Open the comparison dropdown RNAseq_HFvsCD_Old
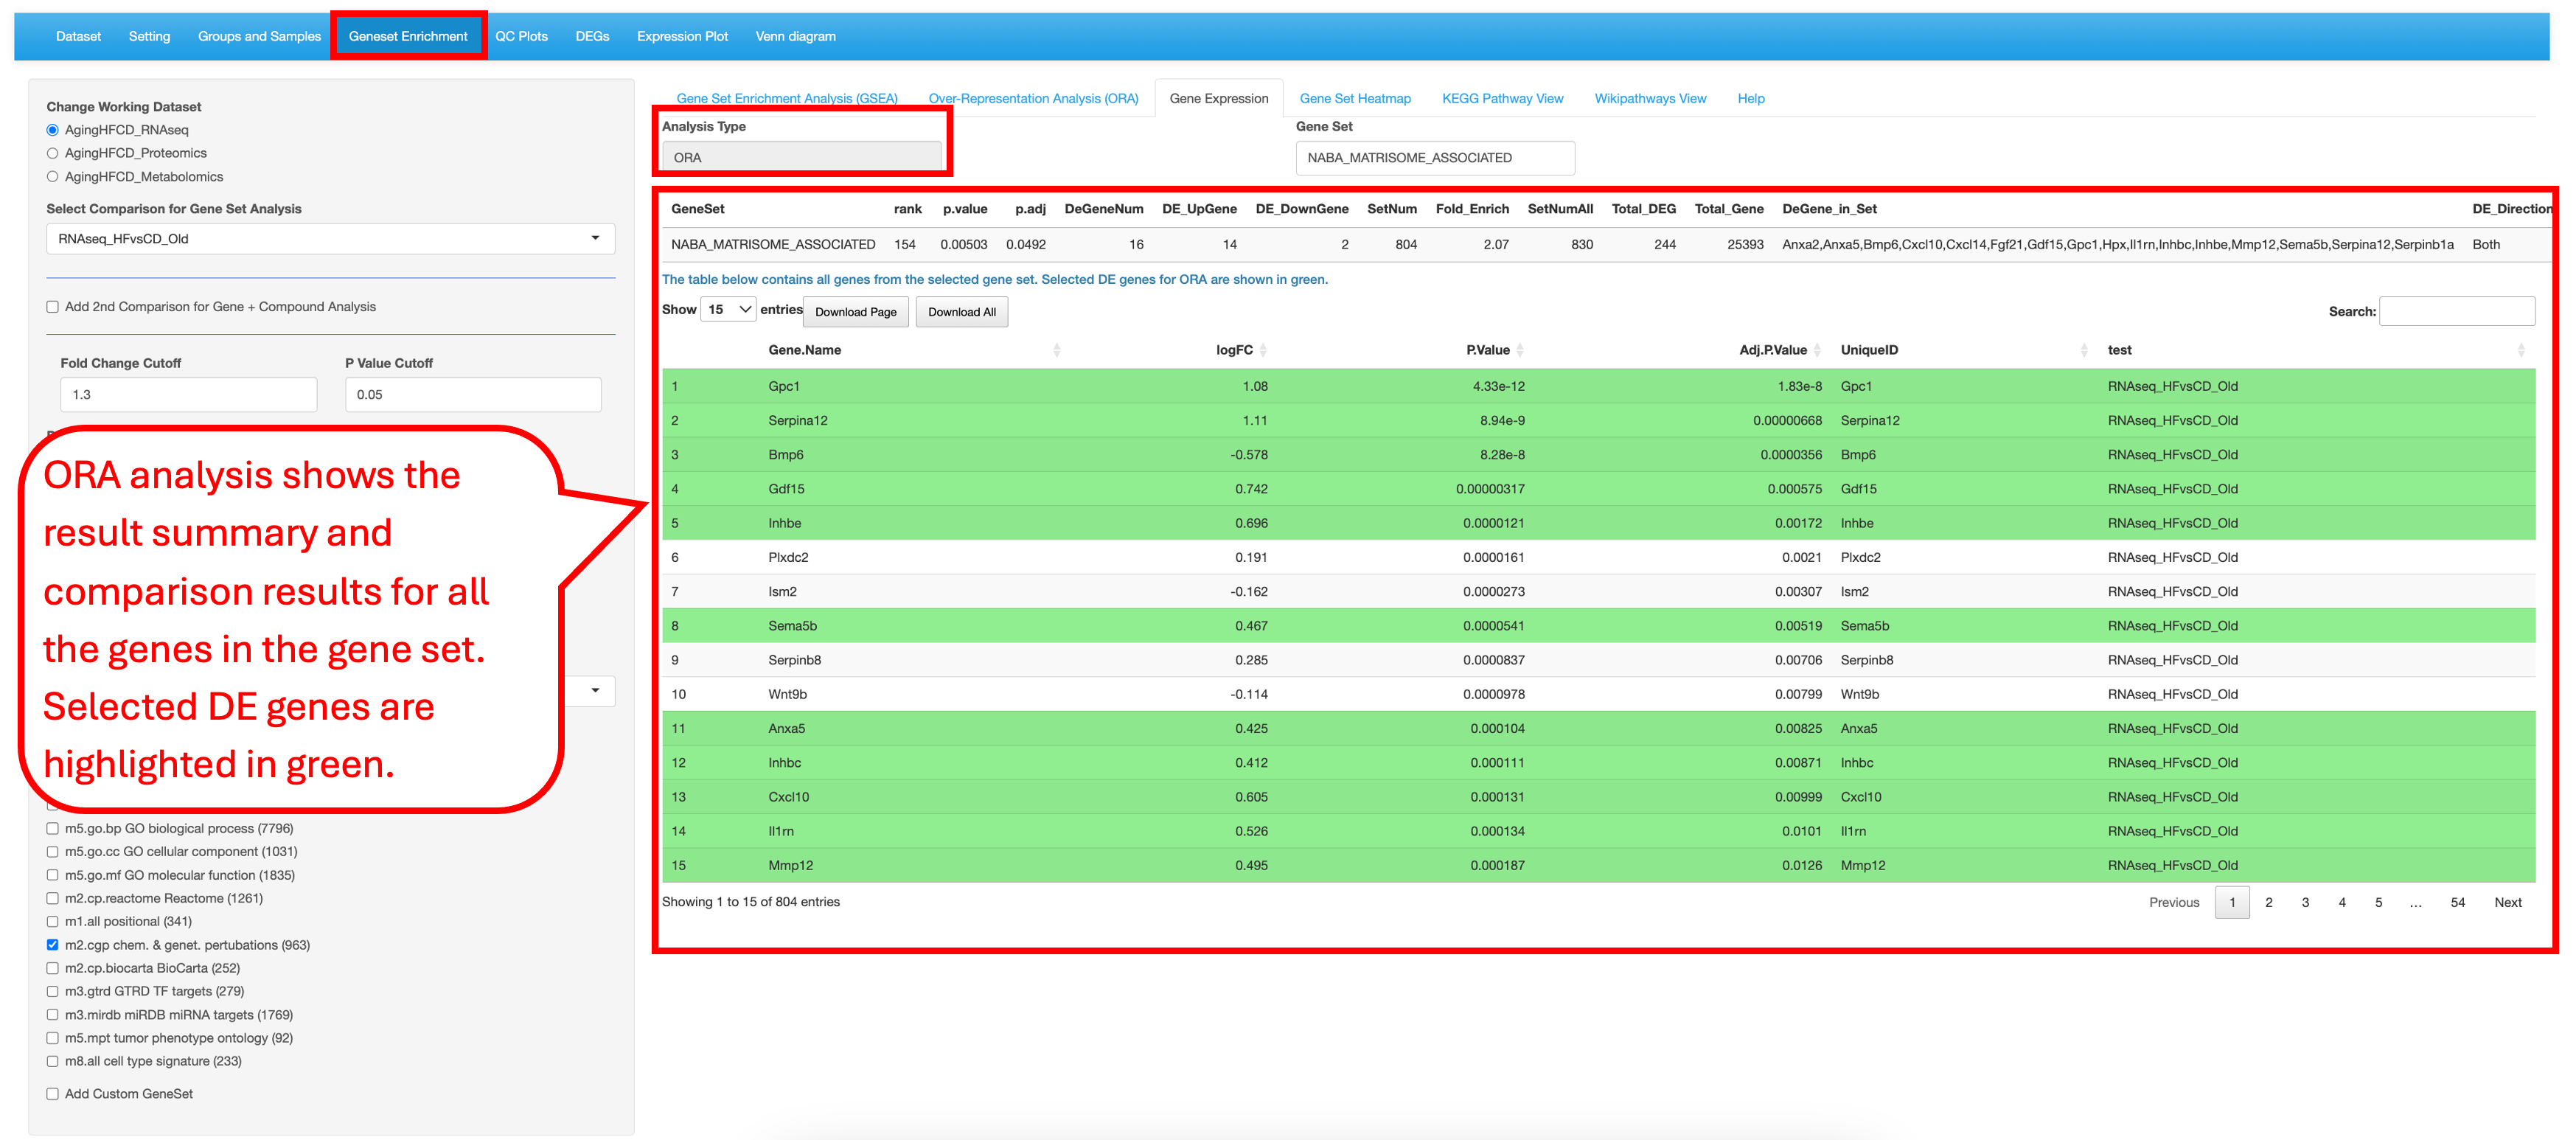 [x=330, y=239]
